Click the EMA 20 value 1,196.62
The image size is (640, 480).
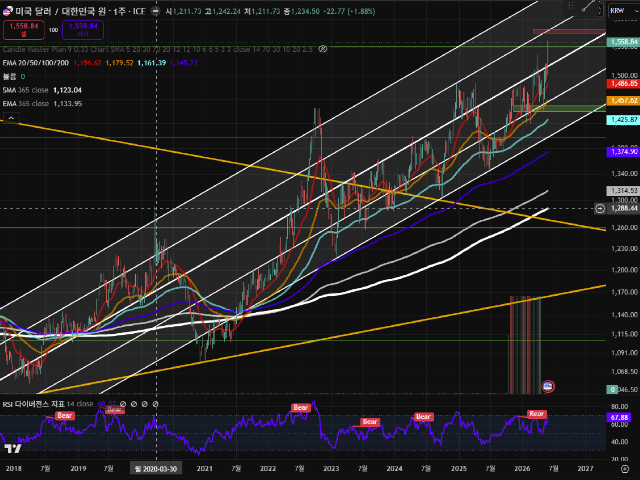tap(87, 63)
